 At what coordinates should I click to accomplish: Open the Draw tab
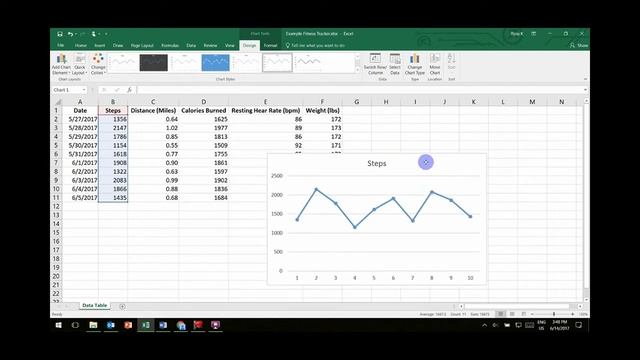118,45
